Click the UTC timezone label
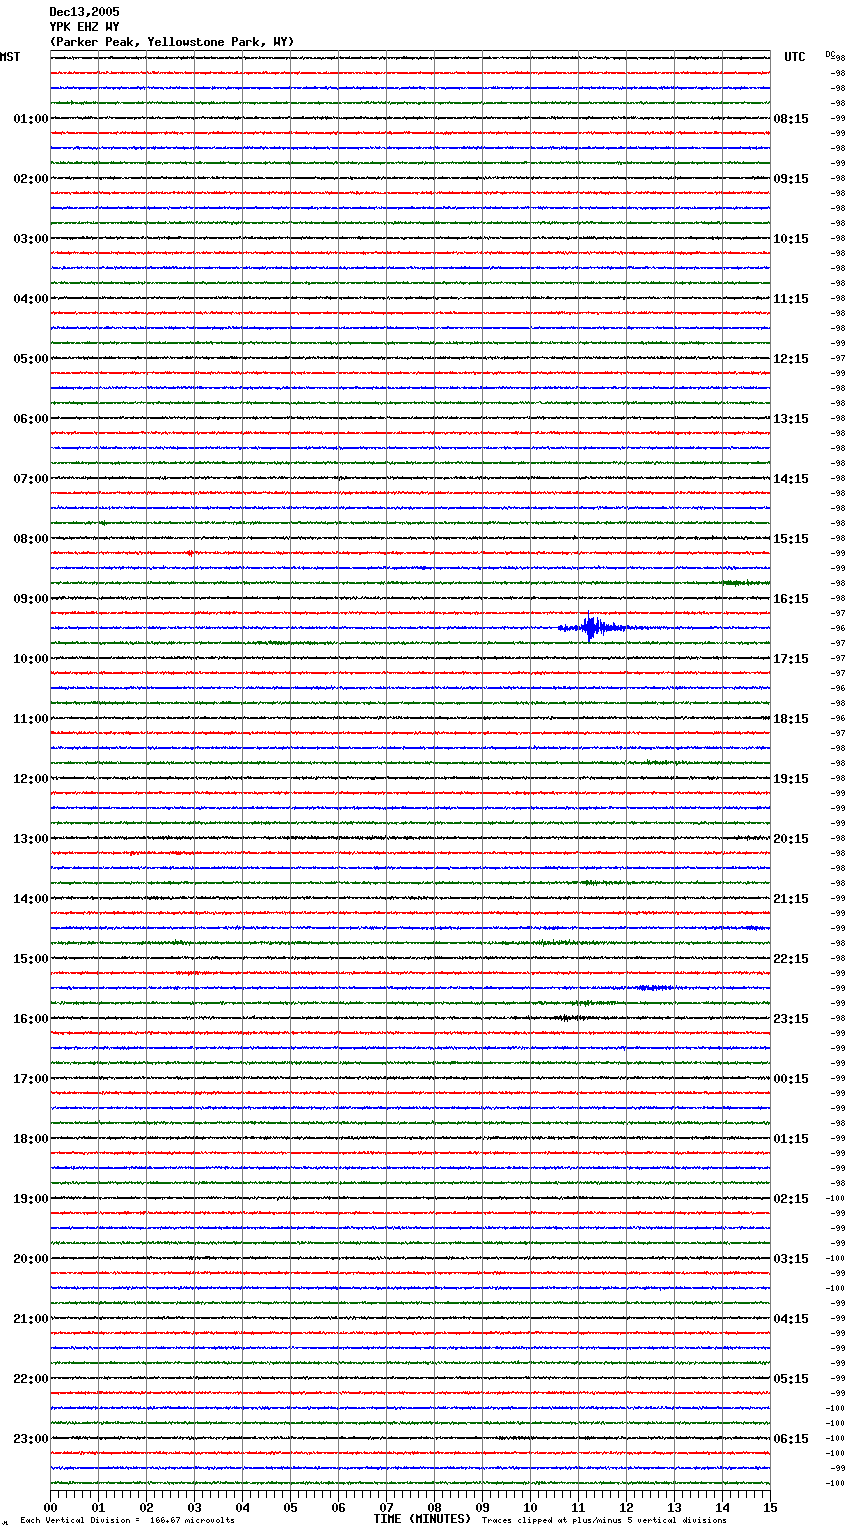Image resolution: width=850 pixels, height=1534 pixels. 795,57
